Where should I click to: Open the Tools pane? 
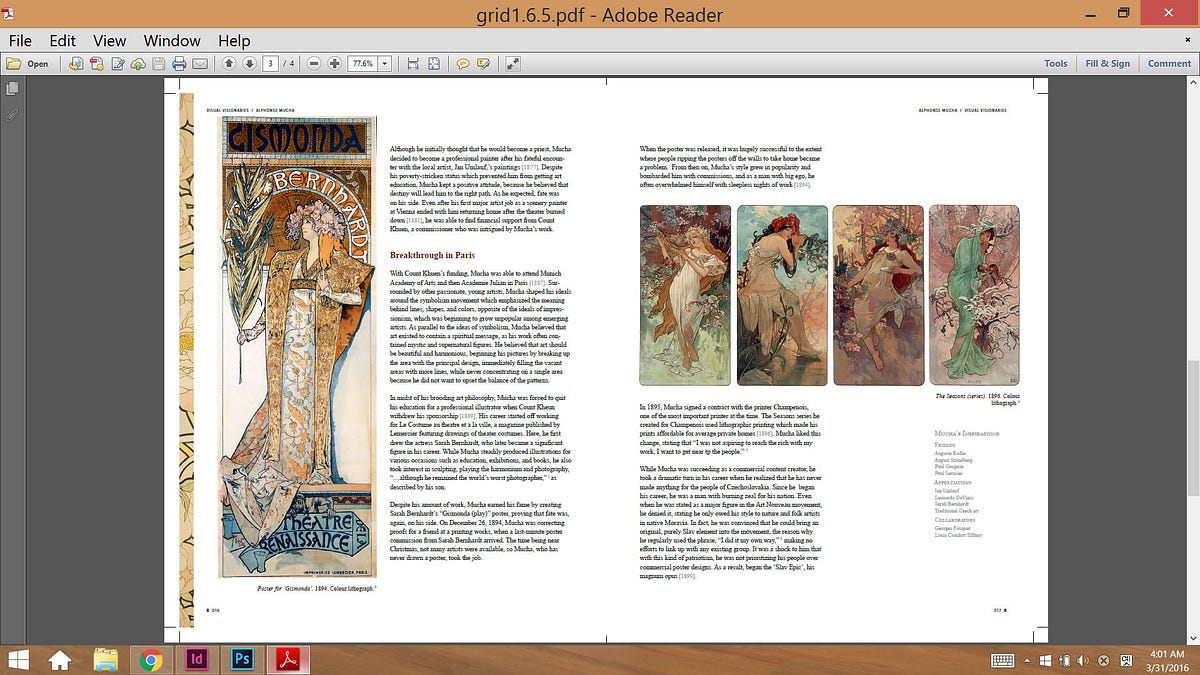point(1056,63)
